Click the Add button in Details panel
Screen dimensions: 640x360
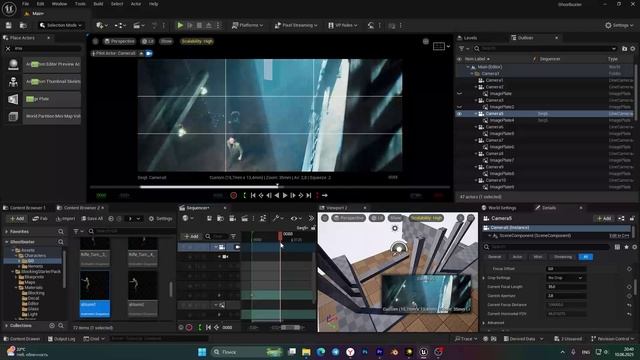604,218
